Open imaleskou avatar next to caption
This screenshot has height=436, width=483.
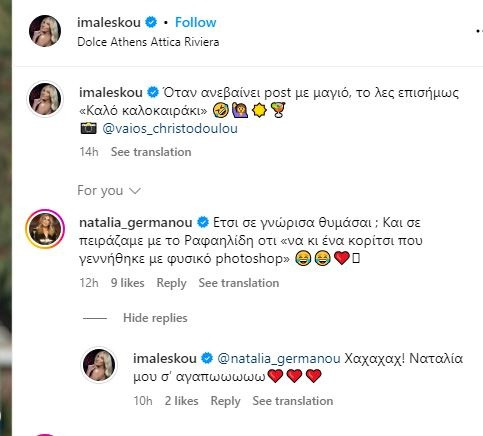pos(45,99)
